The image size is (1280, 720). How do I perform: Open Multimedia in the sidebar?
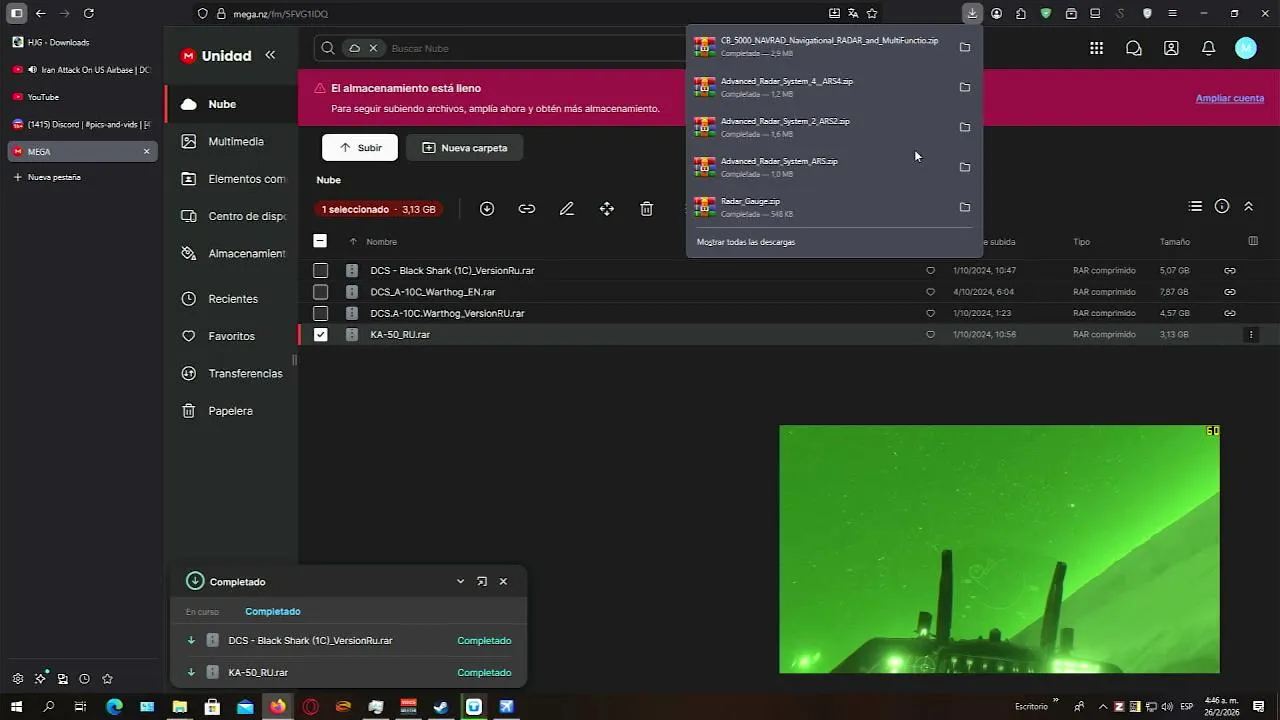pos(231,141)
